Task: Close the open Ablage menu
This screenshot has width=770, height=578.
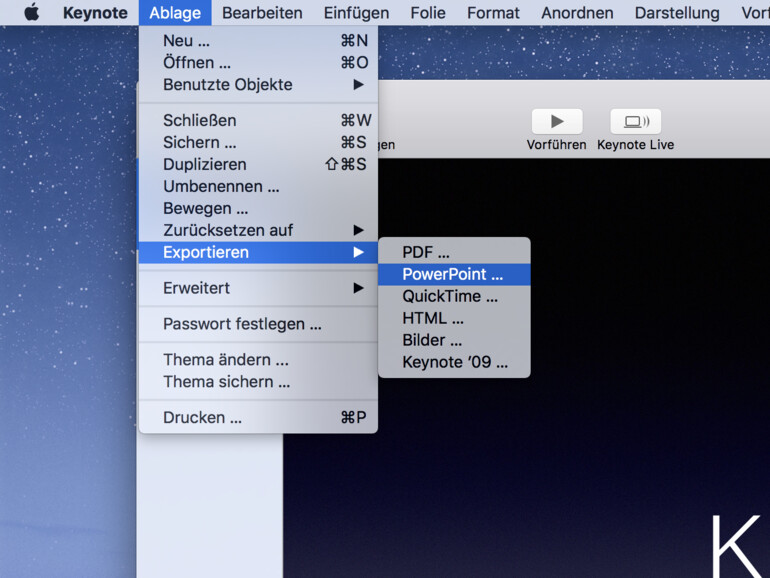Action: coord(175,12)
